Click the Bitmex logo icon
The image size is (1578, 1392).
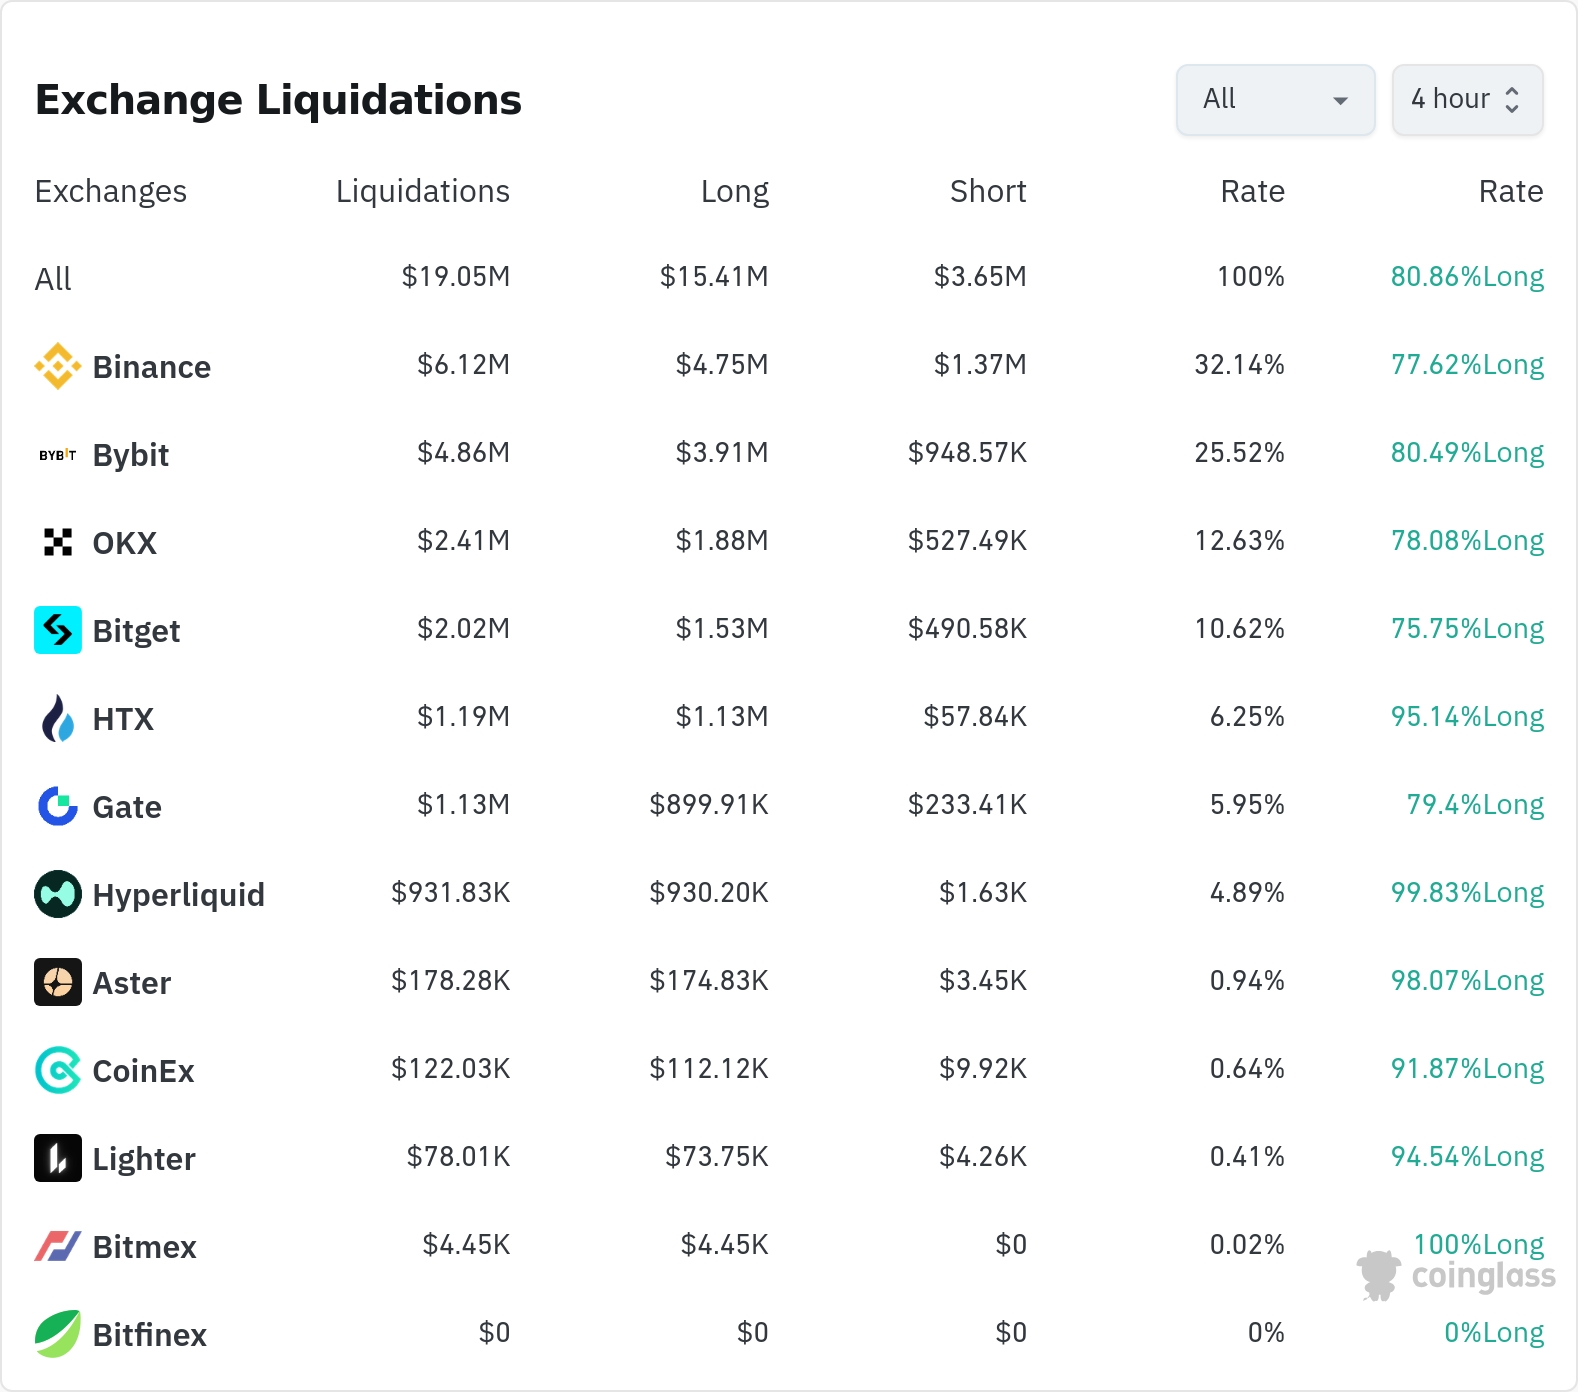tap(58, 1246)
